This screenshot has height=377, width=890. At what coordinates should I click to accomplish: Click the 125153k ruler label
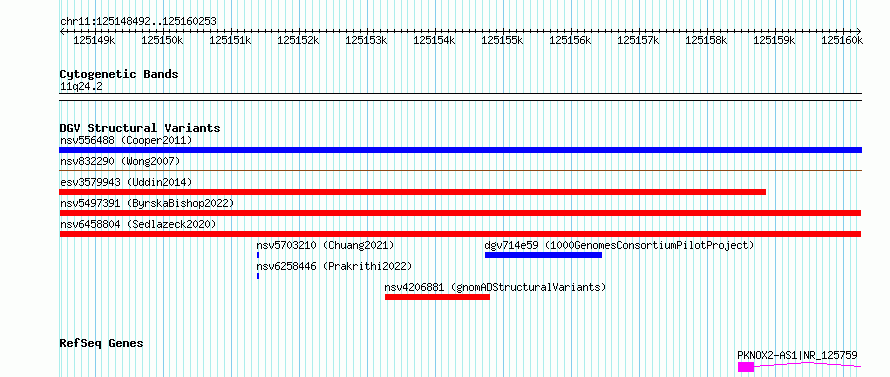point(367,40)
